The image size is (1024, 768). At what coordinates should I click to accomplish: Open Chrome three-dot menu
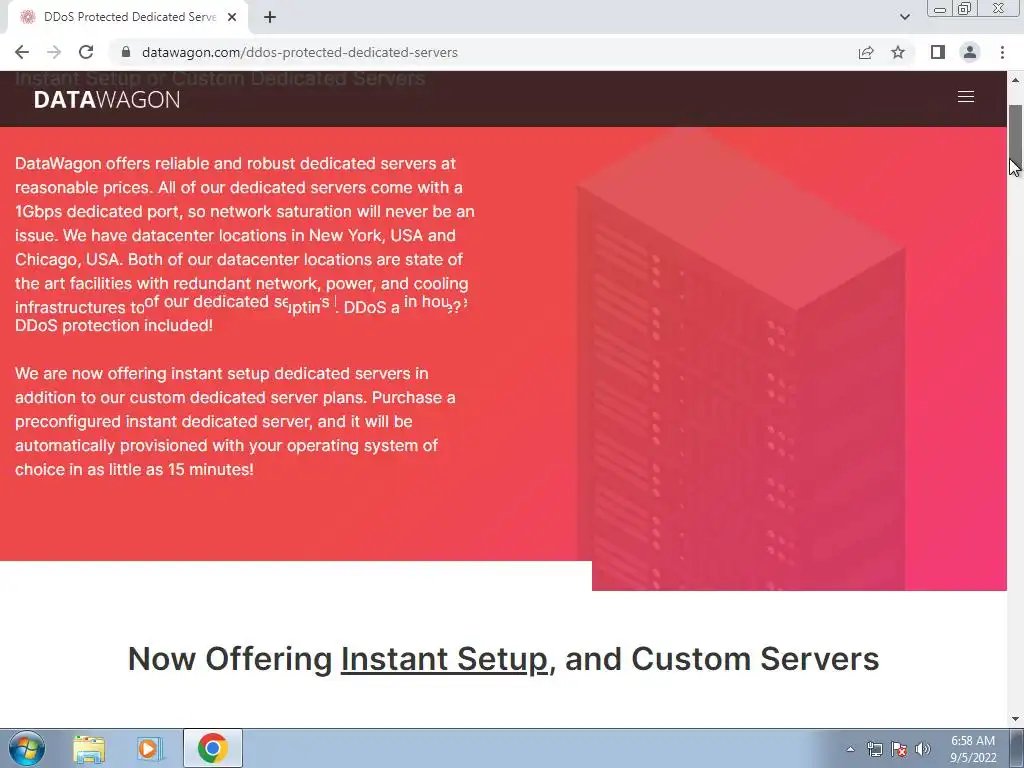click(x=1002, y=52)
